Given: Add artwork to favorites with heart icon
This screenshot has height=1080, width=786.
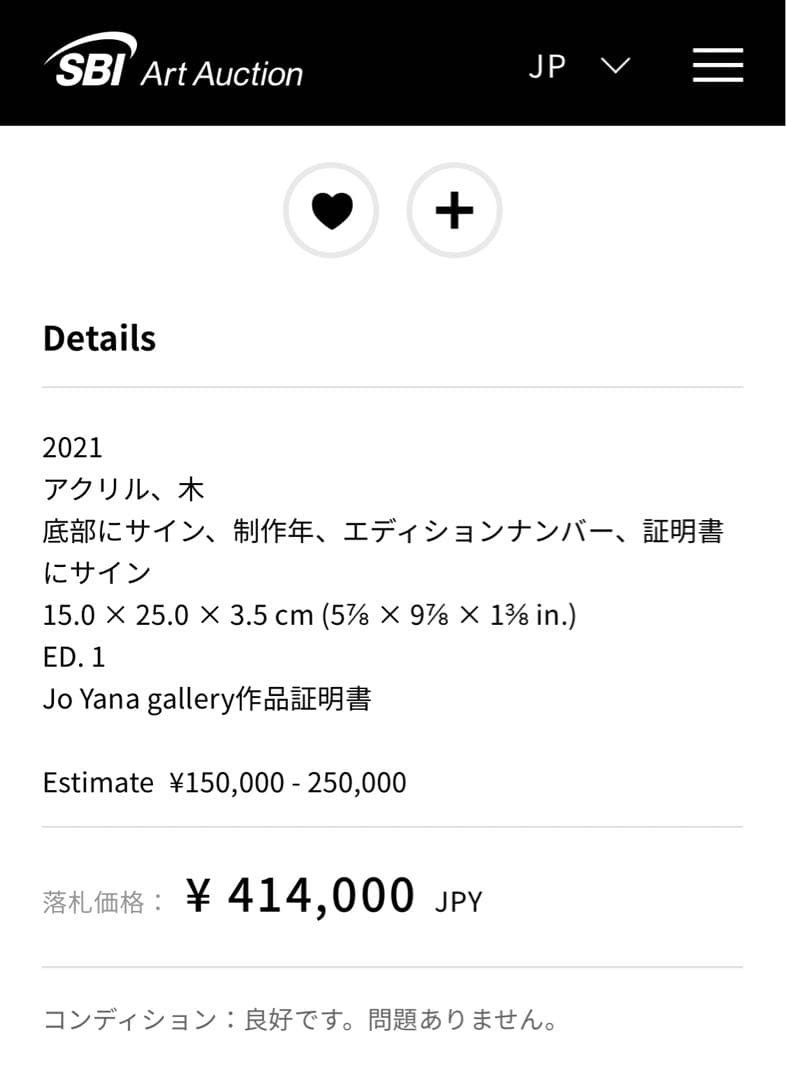Looking at the screenshot, I should pyautogui.click(x=331, y=211).
